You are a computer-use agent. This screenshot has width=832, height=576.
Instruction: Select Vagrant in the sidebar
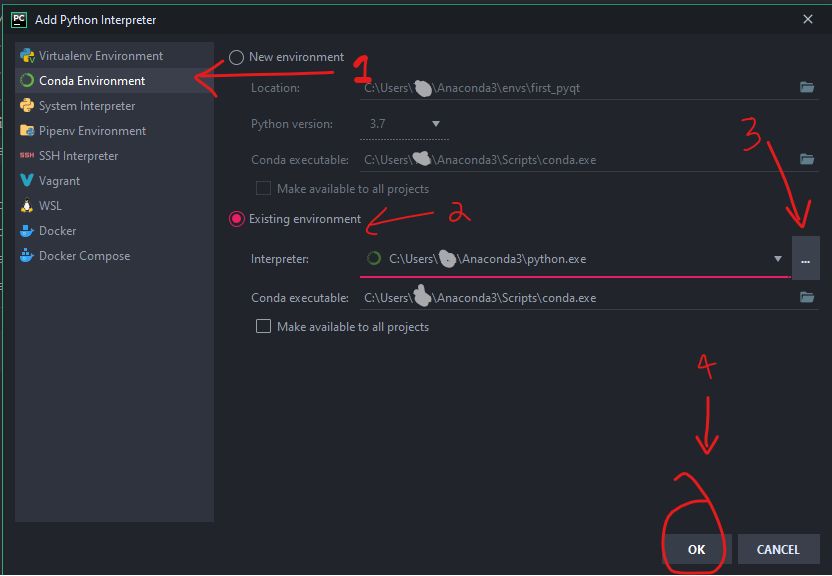[114, 180]
